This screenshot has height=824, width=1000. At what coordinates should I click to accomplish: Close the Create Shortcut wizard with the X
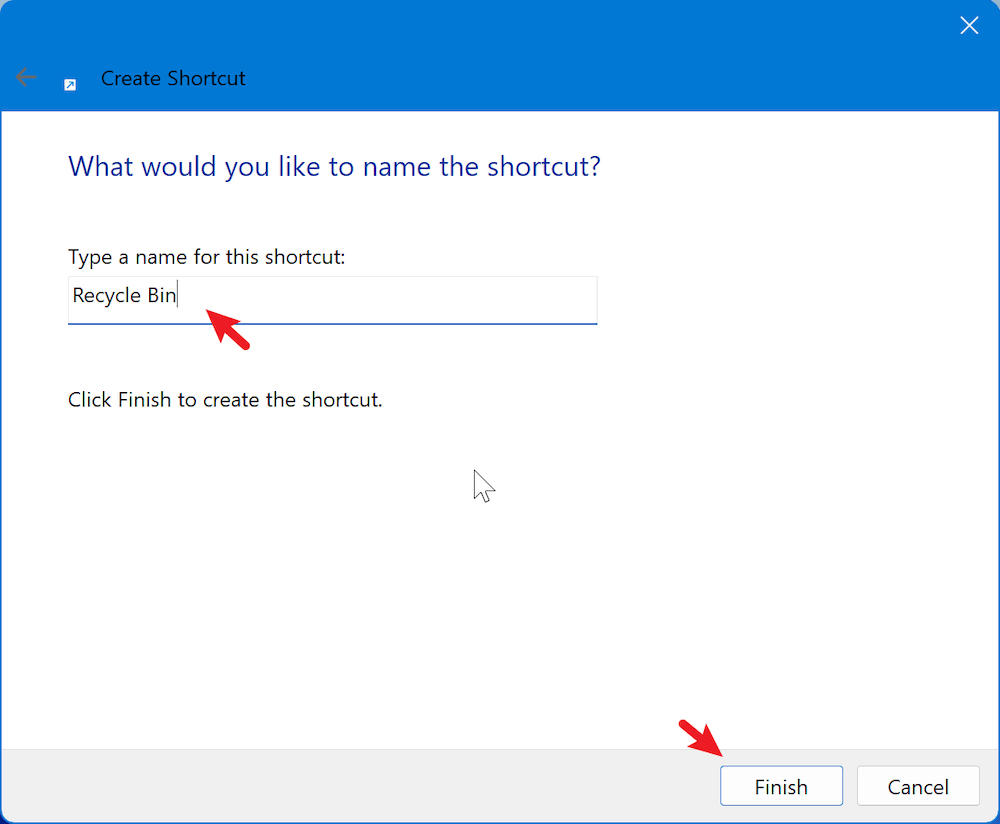pos(969,25)
